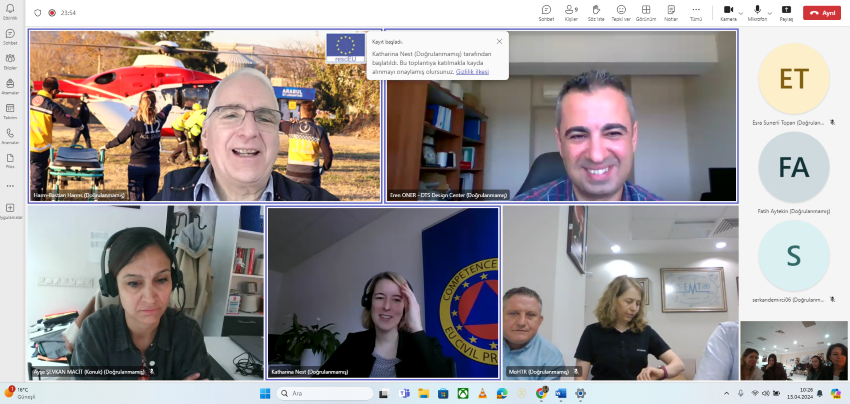
Task: Click the red recording indicator
Action: [x=51, y=13]
